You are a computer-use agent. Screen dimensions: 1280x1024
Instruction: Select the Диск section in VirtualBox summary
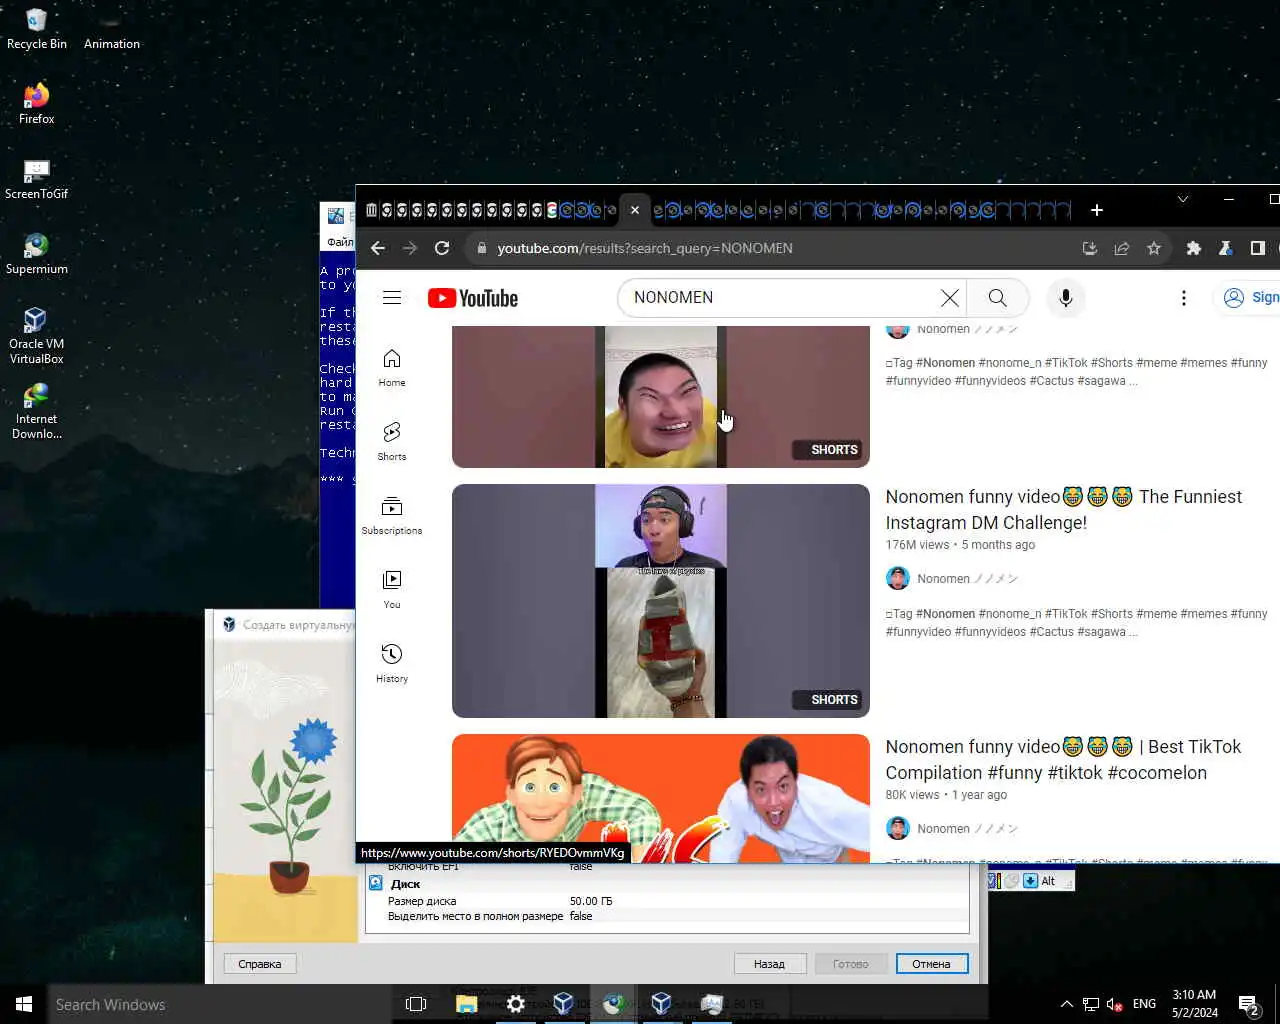tap(405, 884)
